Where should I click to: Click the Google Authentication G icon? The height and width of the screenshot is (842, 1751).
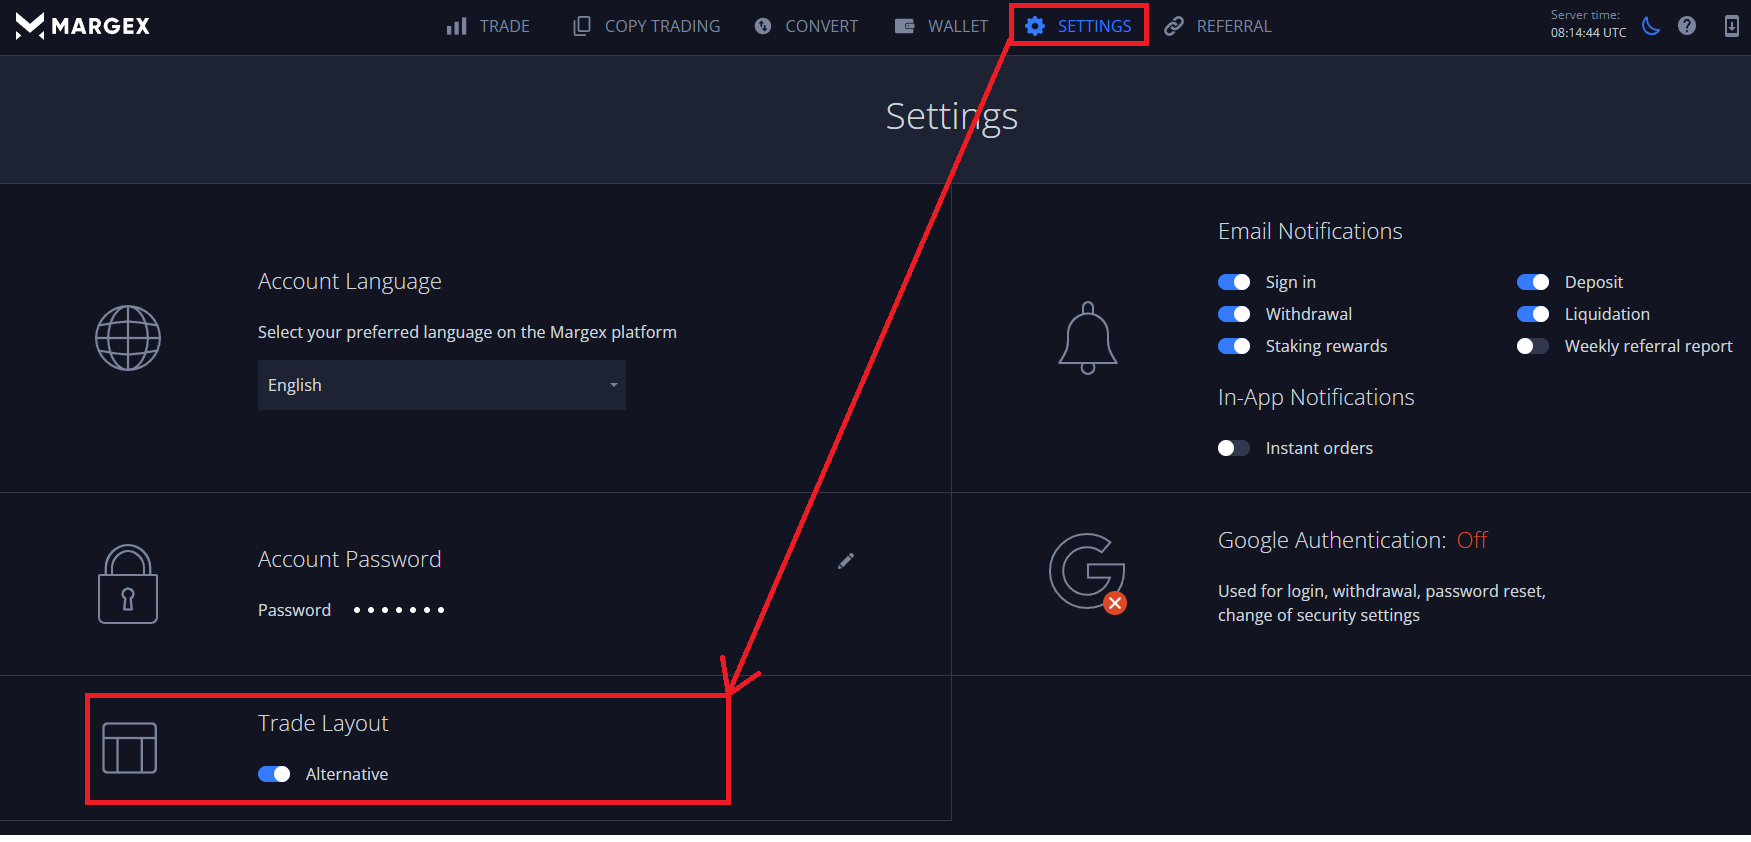click(x=1087, y=572)
